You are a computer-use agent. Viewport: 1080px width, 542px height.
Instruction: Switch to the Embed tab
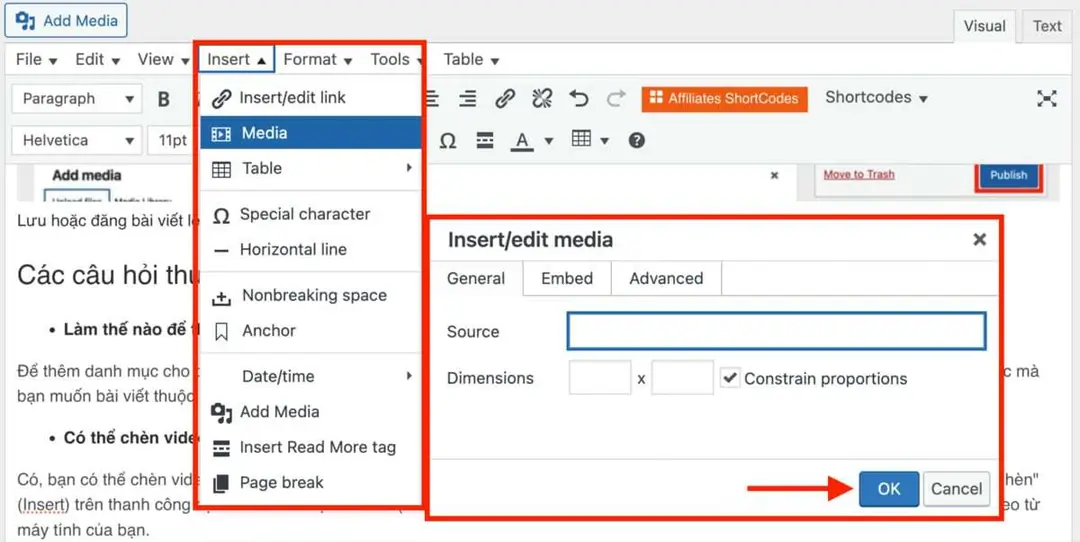[x=567, y=279]
